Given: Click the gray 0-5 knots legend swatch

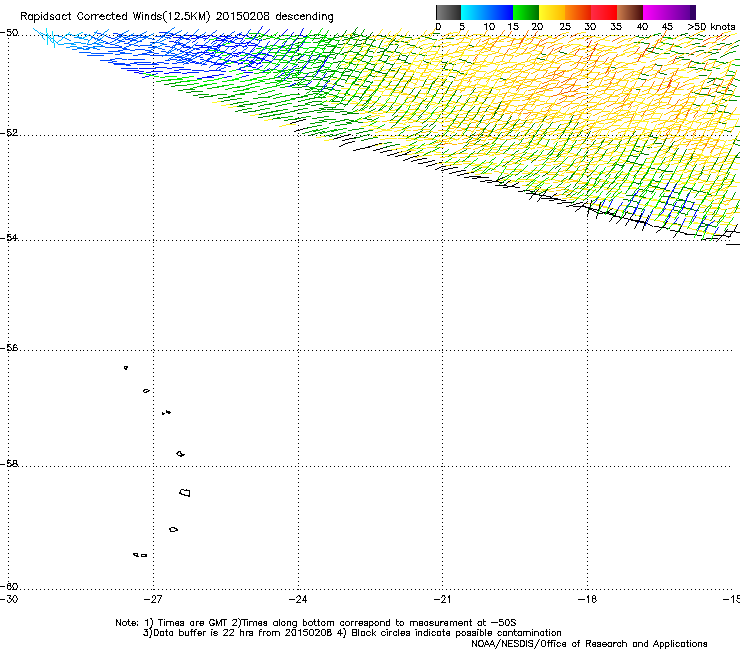Looking at the screenshot, I should [448, 12].
